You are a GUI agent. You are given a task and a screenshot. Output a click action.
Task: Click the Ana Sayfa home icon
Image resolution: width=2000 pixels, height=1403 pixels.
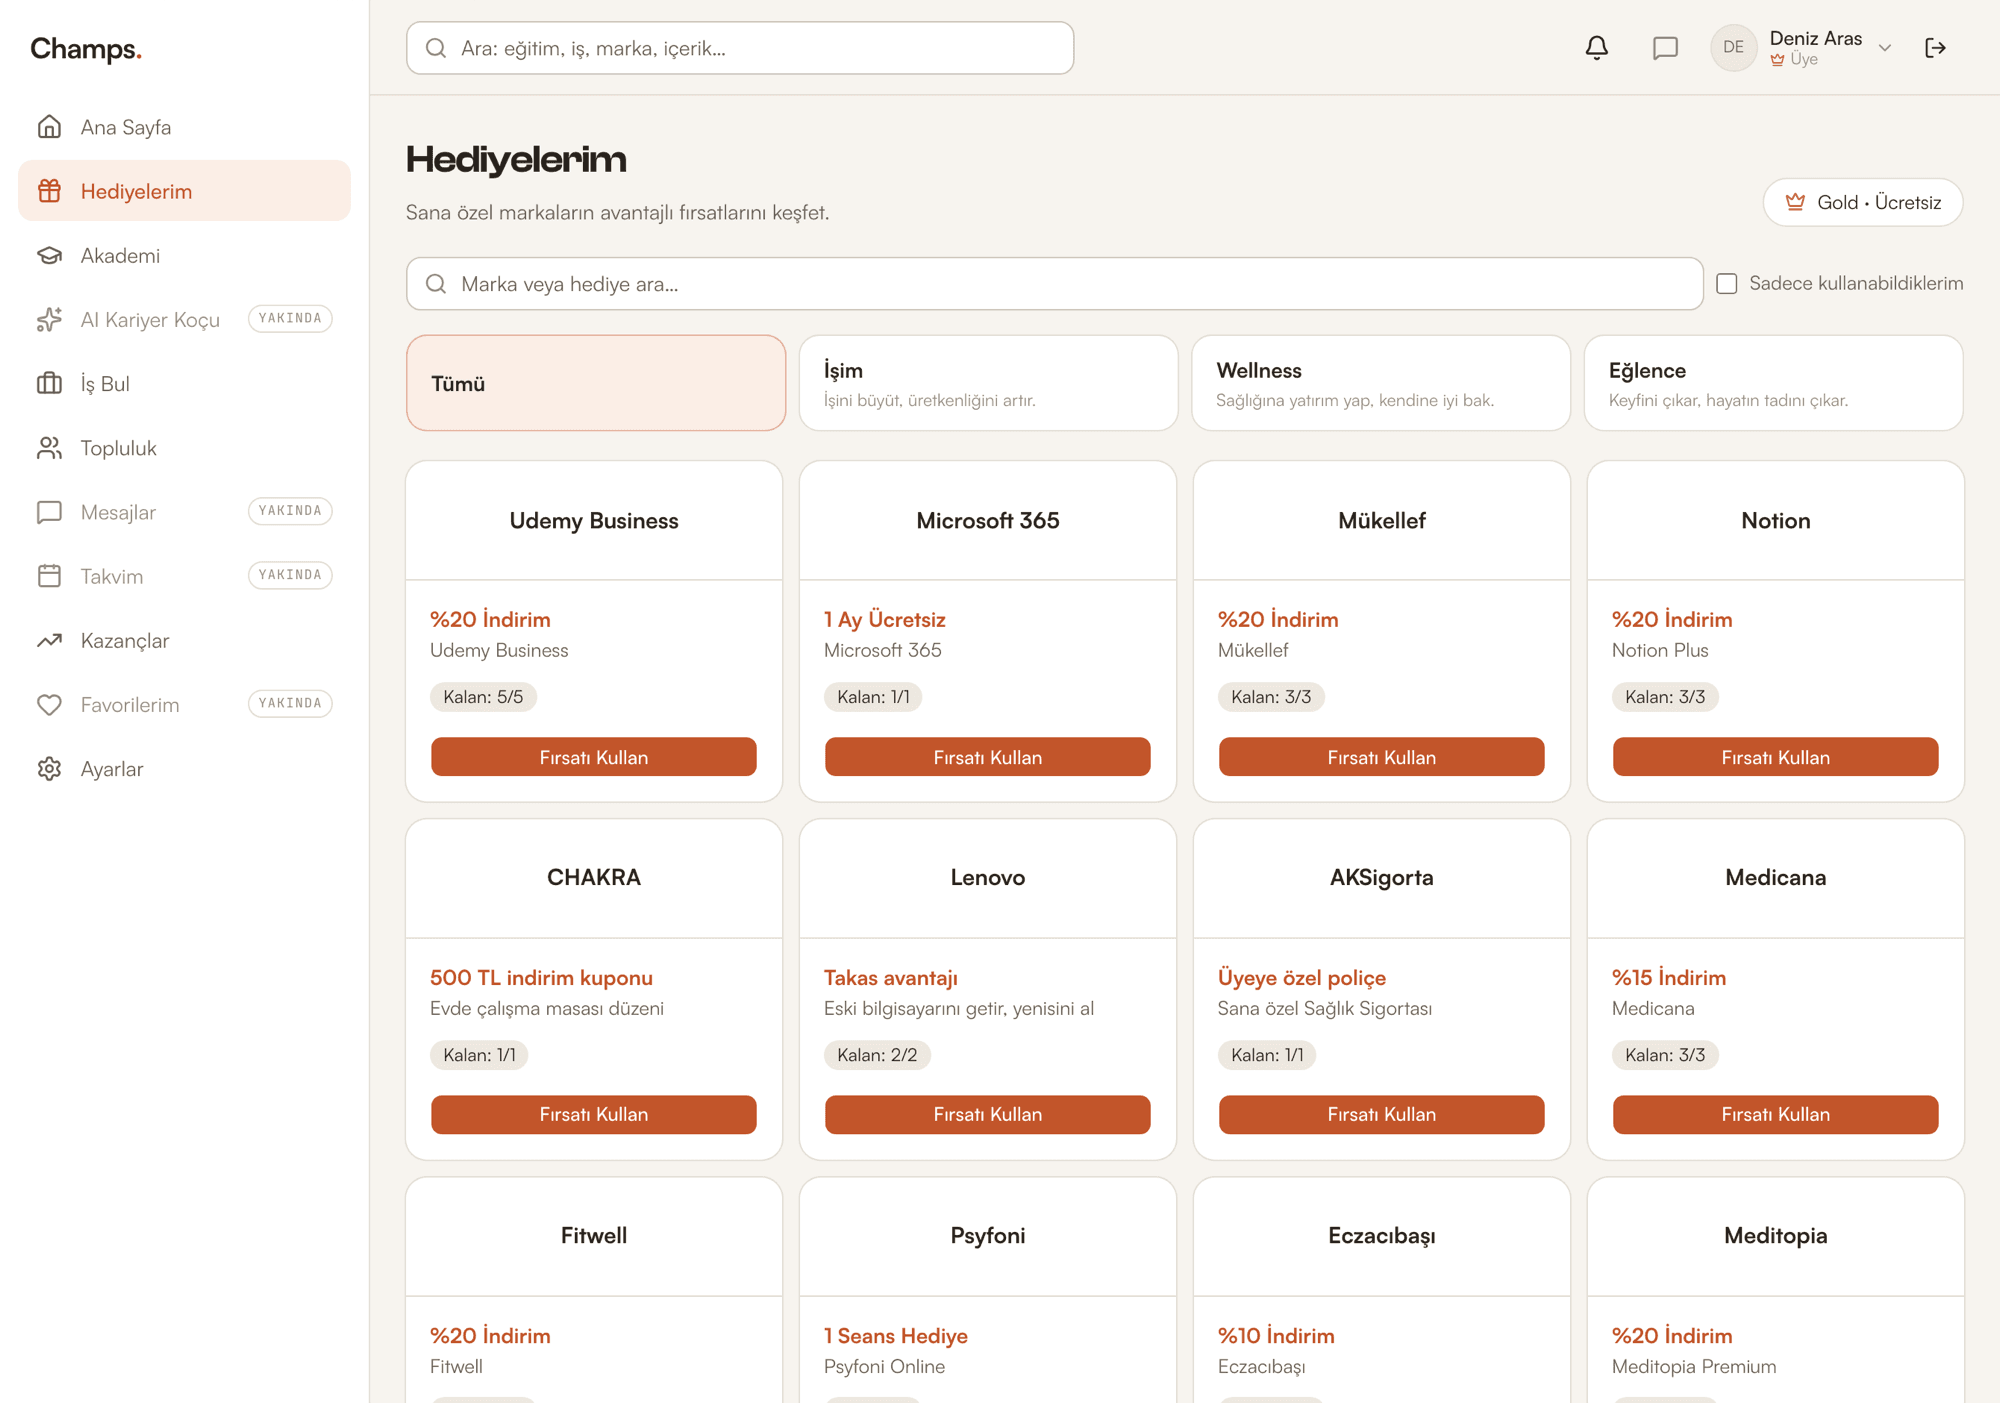point(49,127)
